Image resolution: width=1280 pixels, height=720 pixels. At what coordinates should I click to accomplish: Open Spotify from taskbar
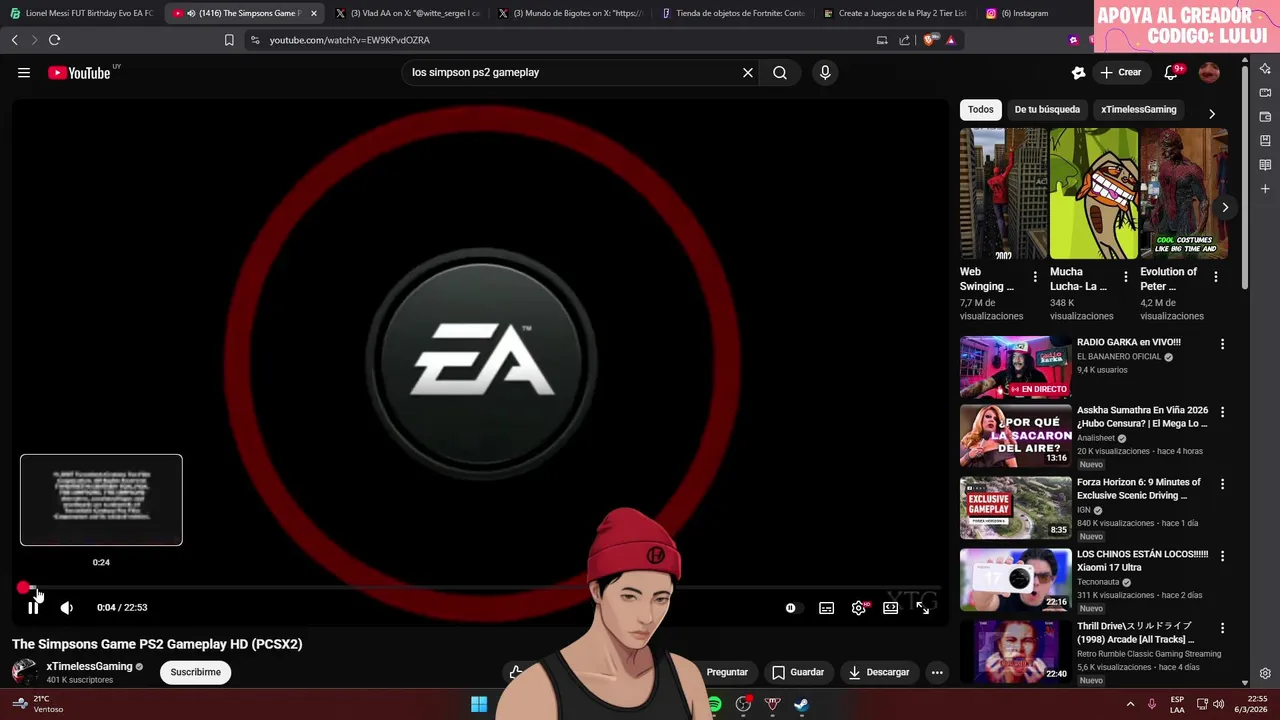tap(714, 704)
